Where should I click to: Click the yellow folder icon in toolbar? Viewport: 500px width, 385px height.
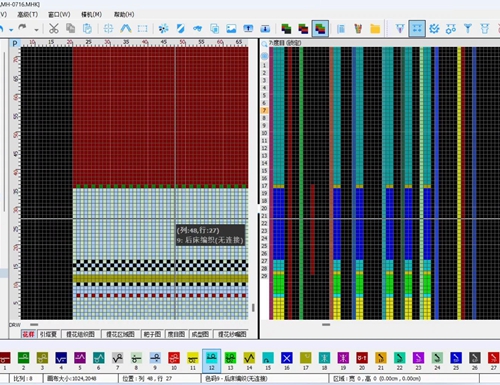(375, 29)
